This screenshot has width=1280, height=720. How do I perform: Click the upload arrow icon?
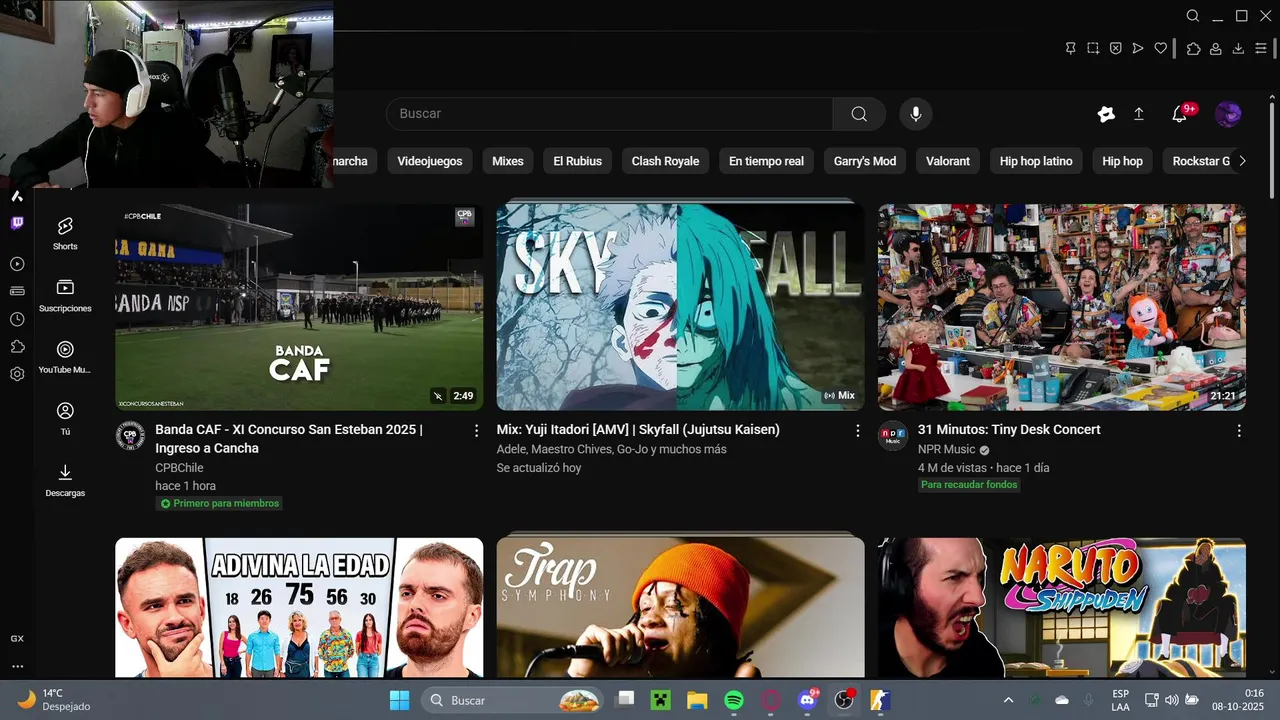coord(1138,114)
